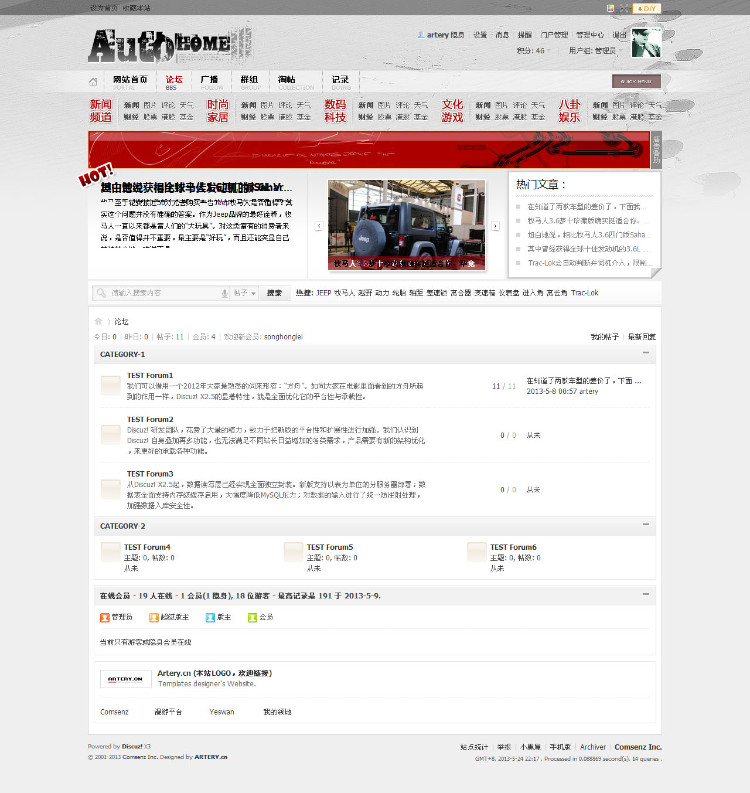This screenshot has width=750, height=793.
Task: Open the Artery.cn friend link title
Action: coord(215,673)
